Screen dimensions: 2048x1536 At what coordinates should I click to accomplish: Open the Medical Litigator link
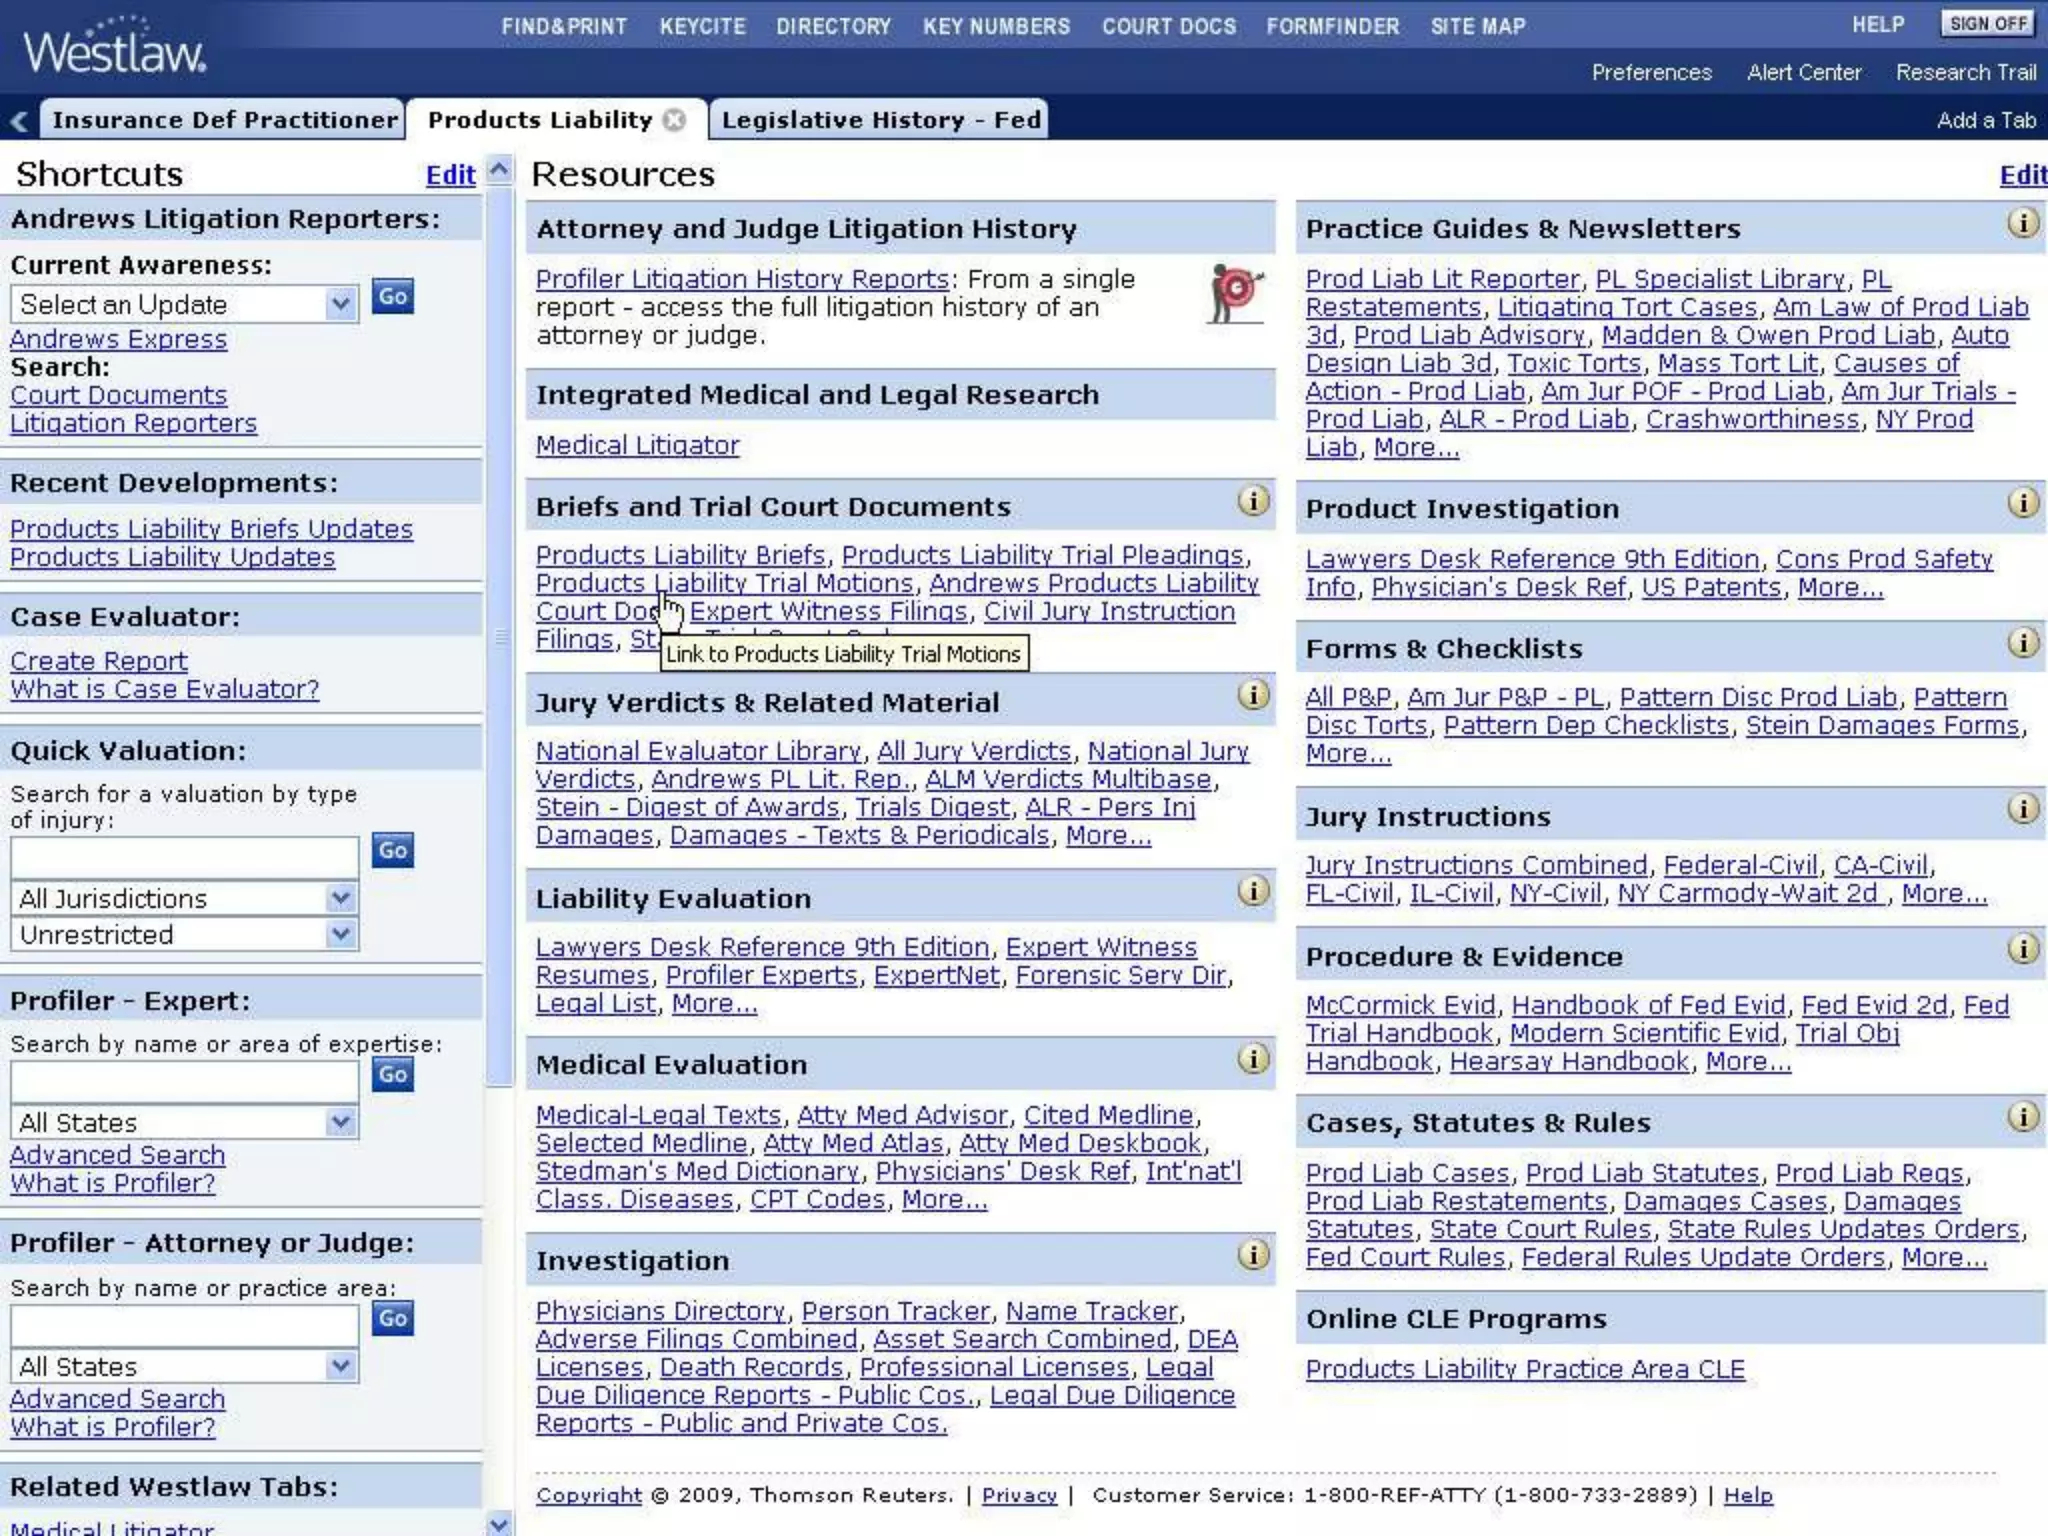[637, 445]
